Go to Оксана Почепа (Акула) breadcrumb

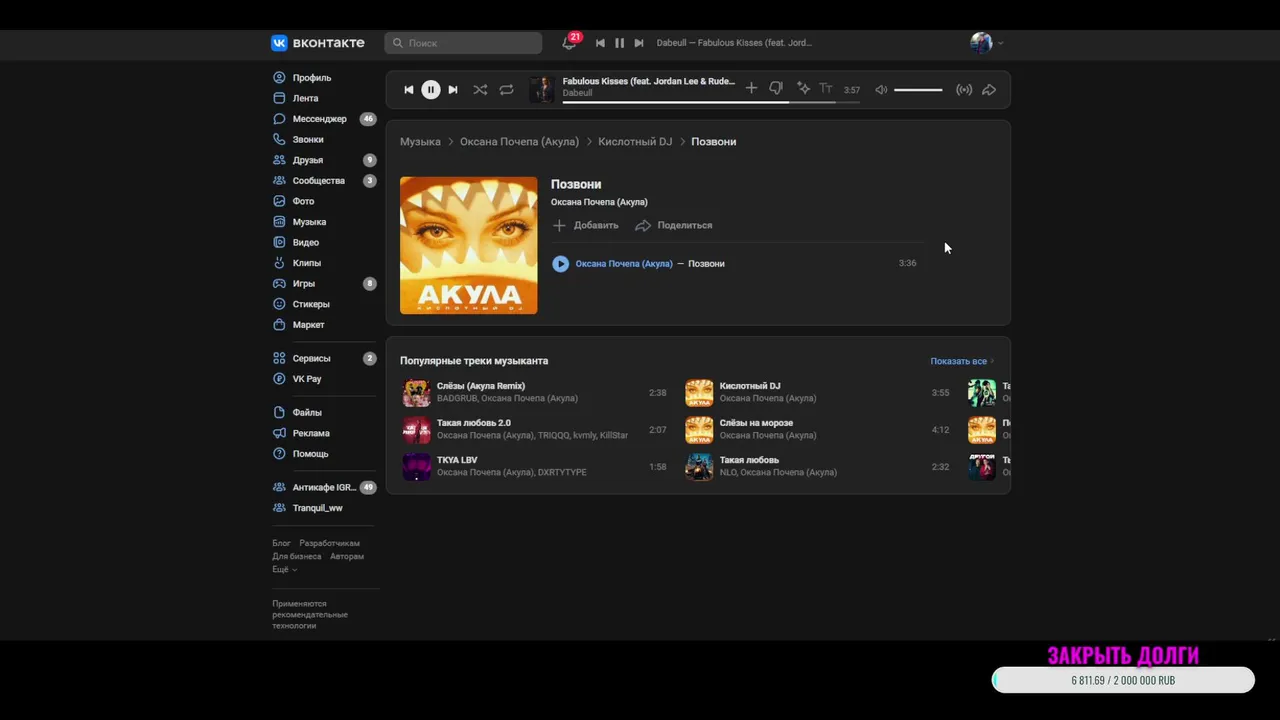coord(519,142)
